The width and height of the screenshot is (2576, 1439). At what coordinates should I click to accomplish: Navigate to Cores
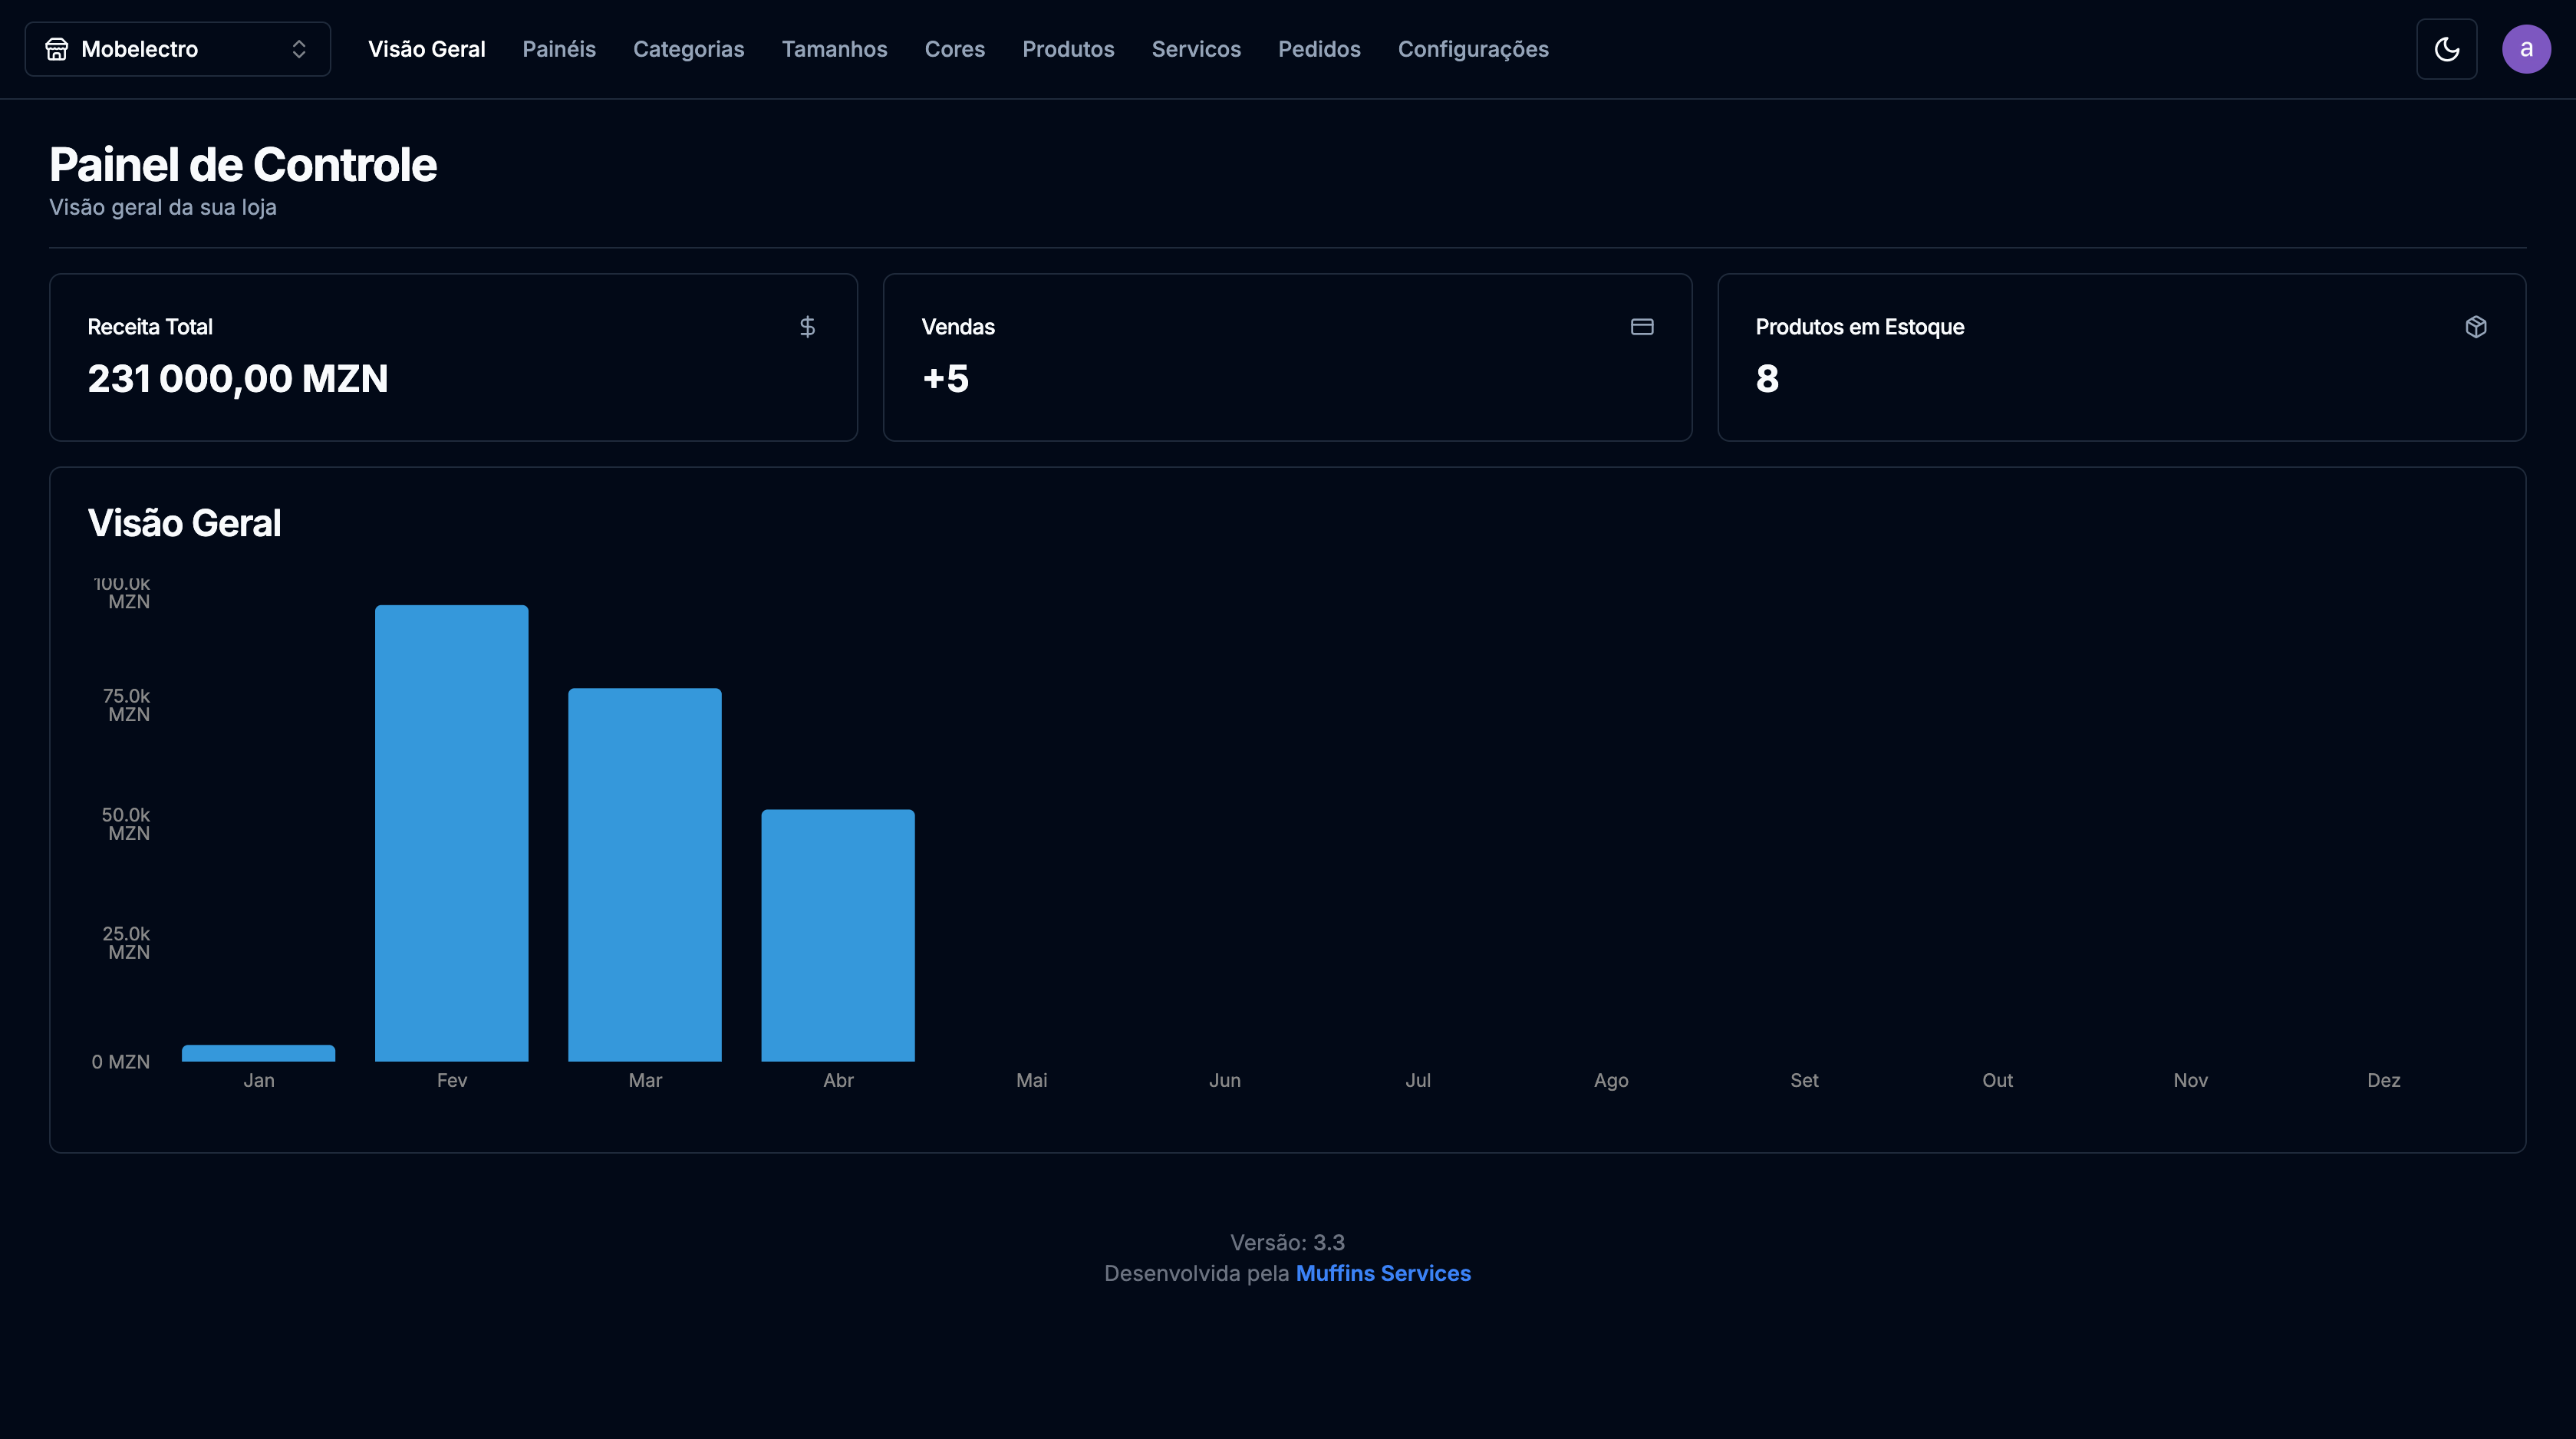[954, 49]
